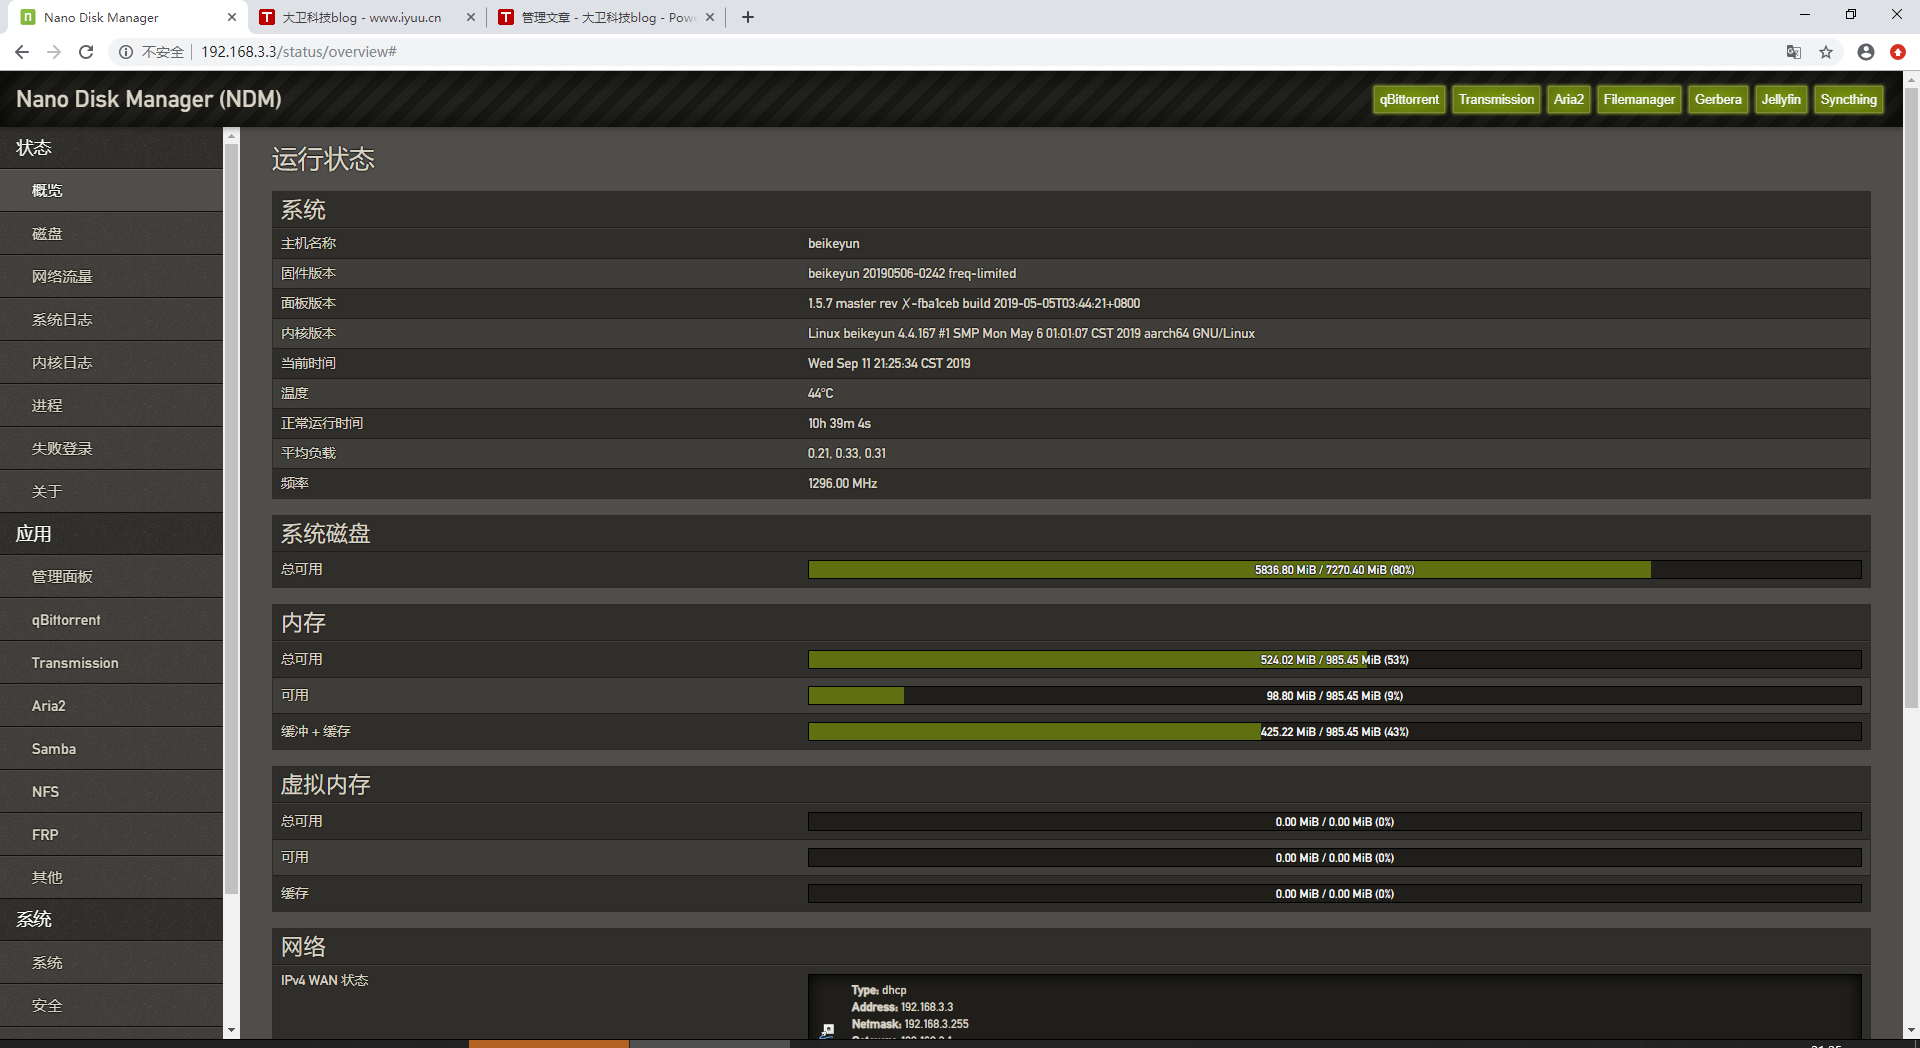Open 网络流量 in the sidebar
Image resolution: width=1920 pixels, height=1048 pixels.
[62, 276]
